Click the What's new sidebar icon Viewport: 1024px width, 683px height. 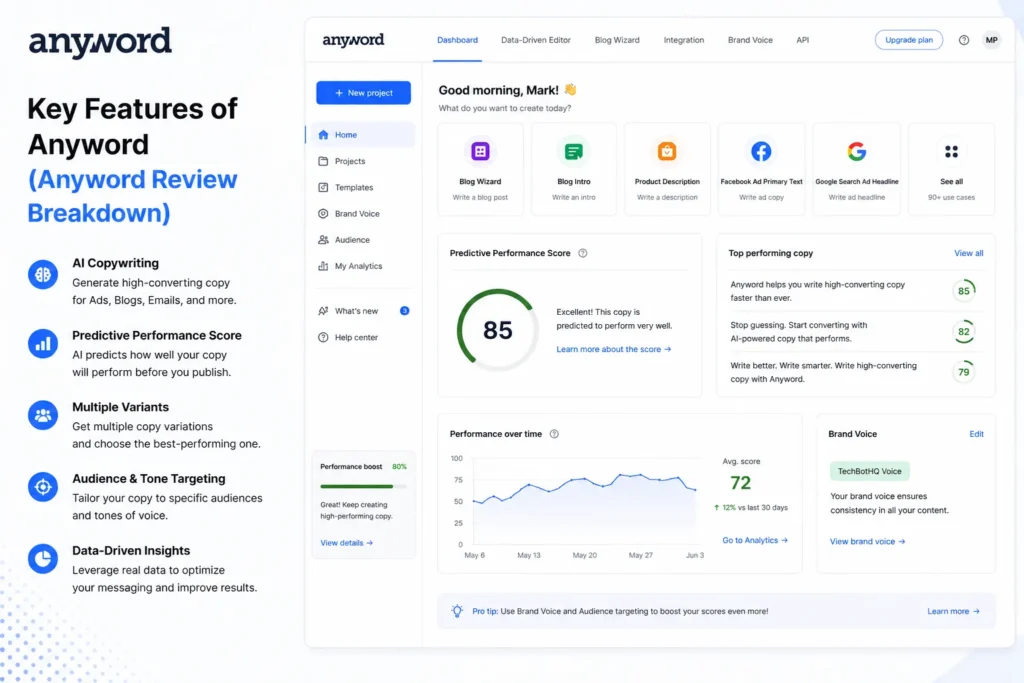coord(323,311)
